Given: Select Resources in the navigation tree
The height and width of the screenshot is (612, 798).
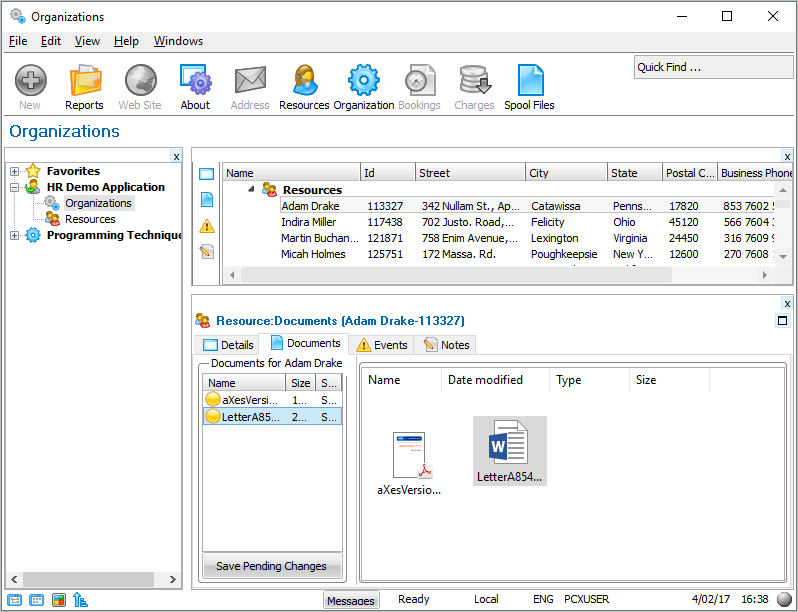Looking at the screenshot, I should [x=90, y=219].
